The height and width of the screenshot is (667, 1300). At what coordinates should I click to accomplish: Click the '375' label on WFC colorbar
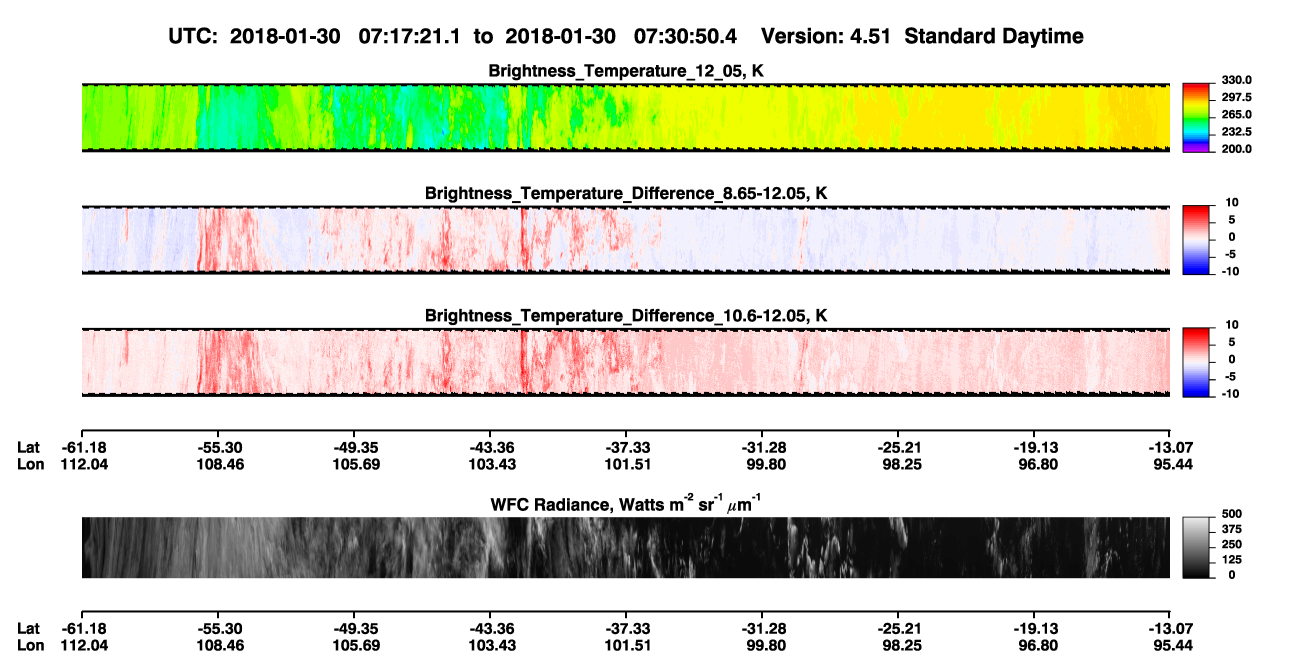[1231, 529]
